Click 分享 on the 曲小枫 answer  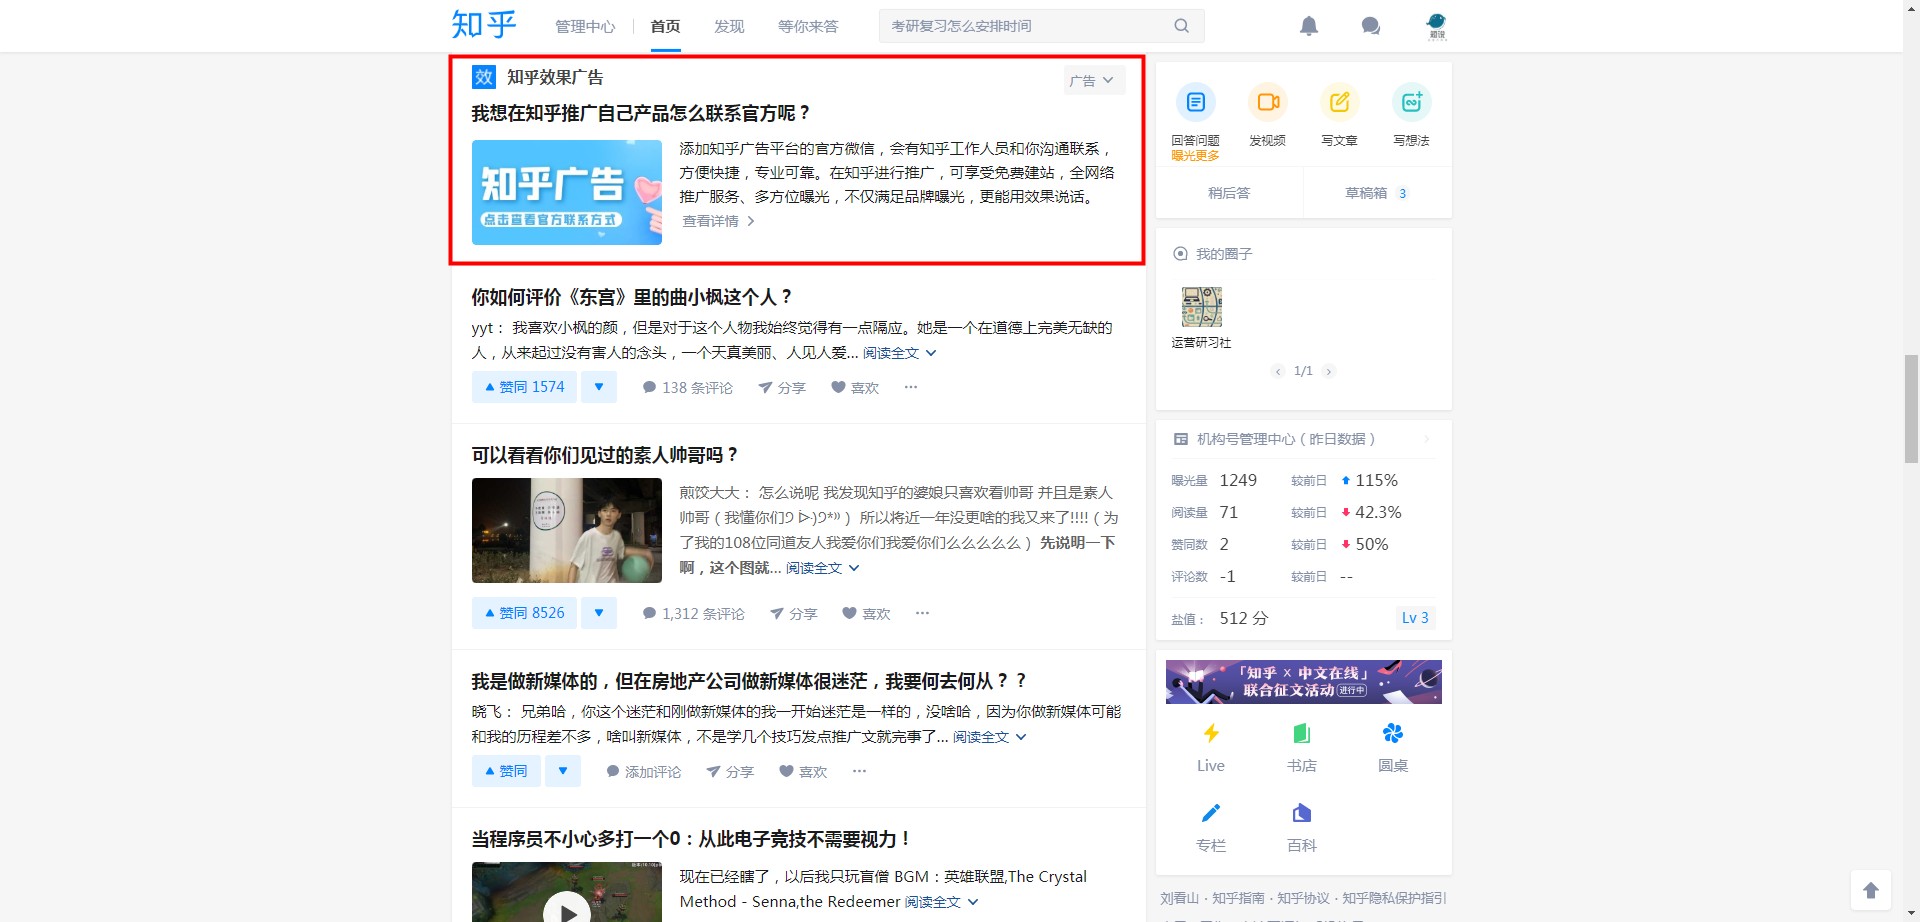pos(782,388)
